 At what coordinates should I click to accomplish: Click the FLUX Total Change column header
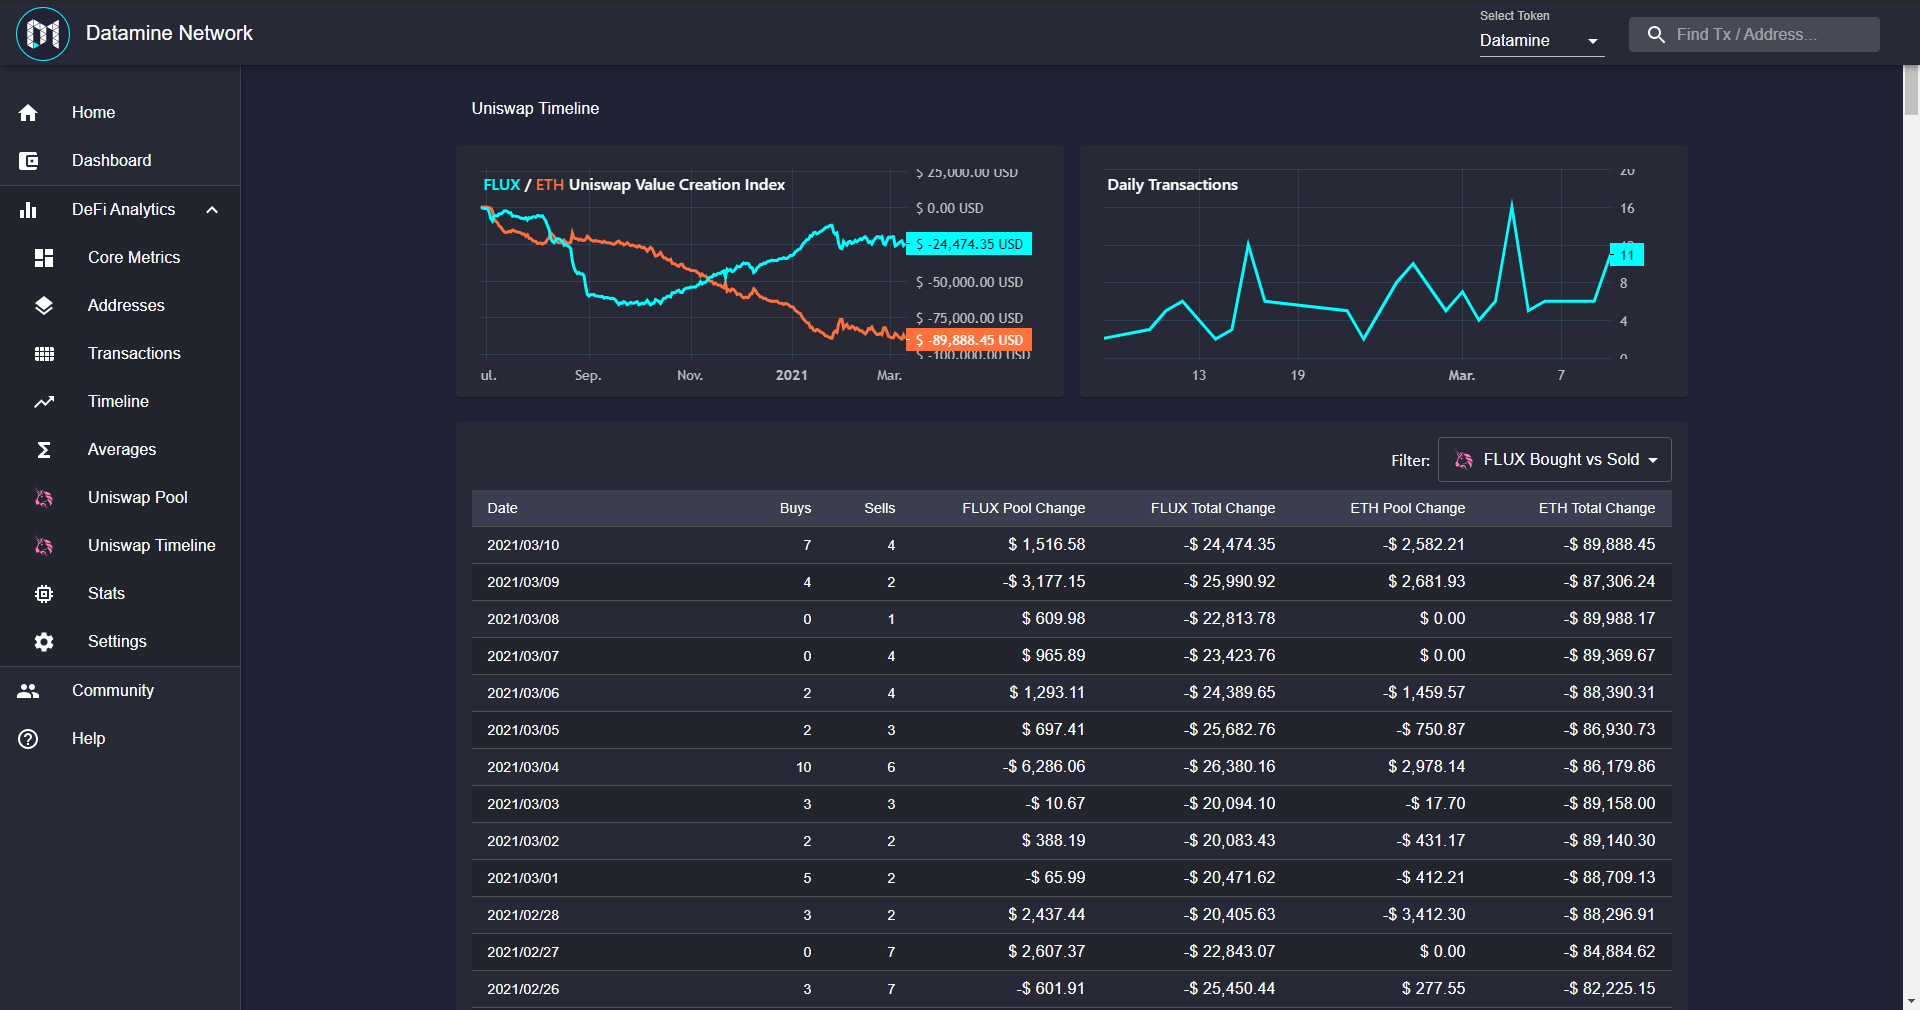pyautogui.click(x=1212, y=509)
